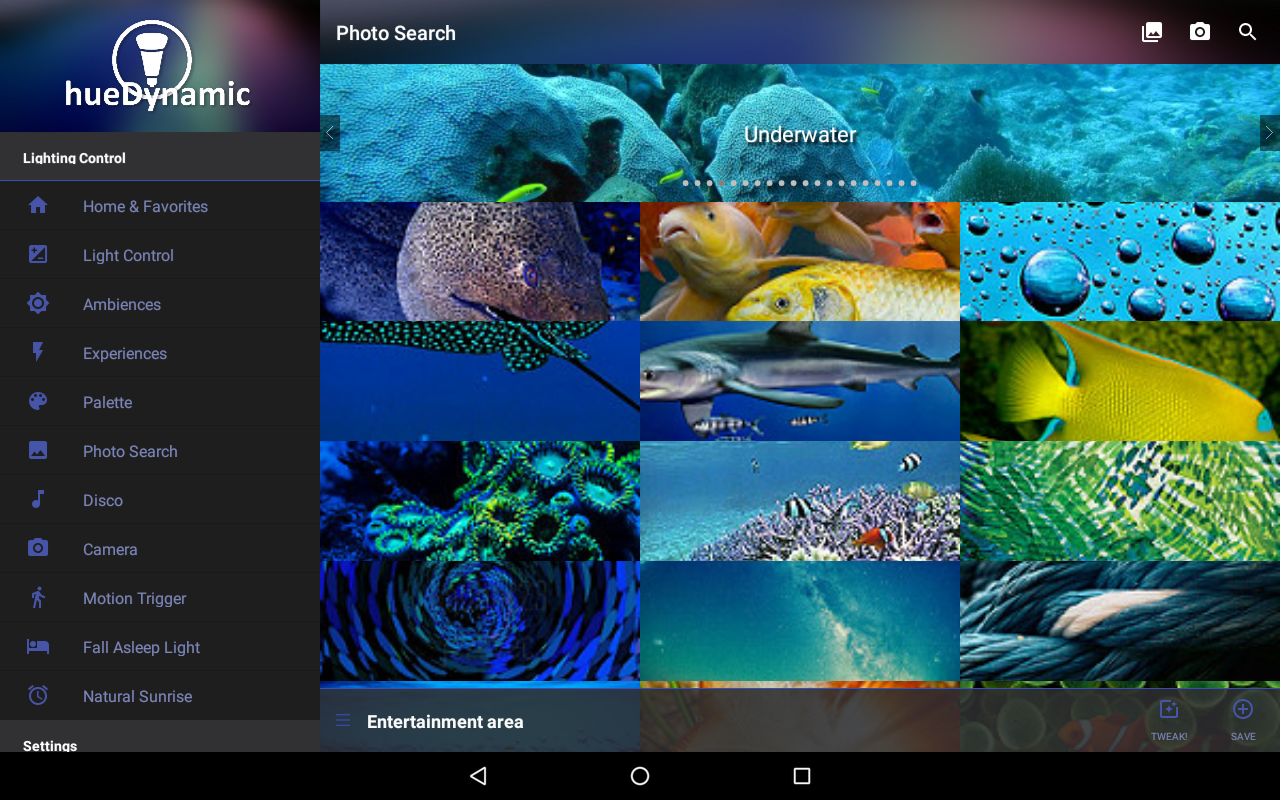Select the spotted ray photo

(480, 381)
